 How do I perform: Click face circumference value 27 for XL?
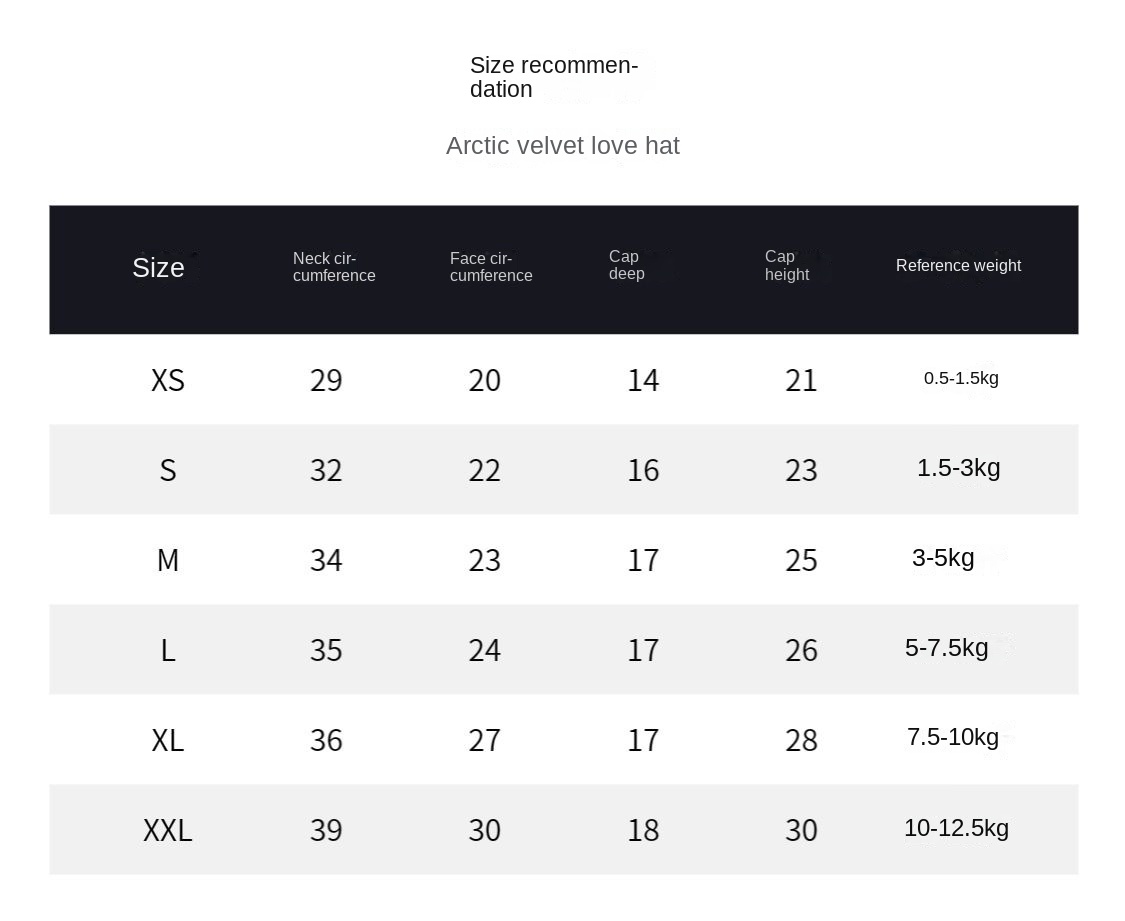484,741
